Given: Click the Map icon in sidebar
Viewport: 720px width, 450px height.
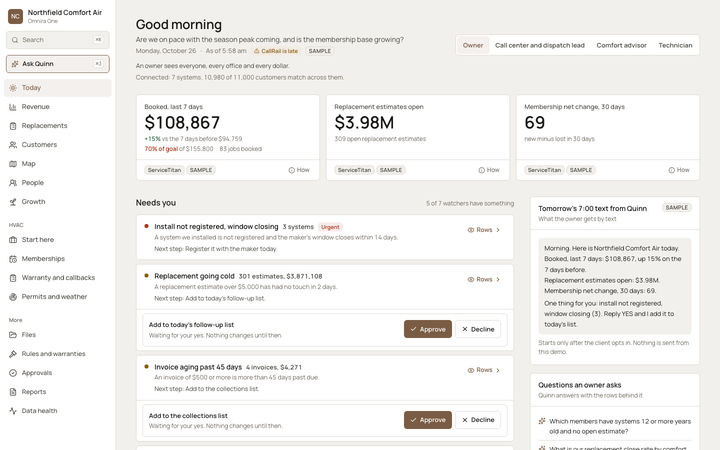Looking at the screenshot, I should pyautogui.click(x=13, y=164).
